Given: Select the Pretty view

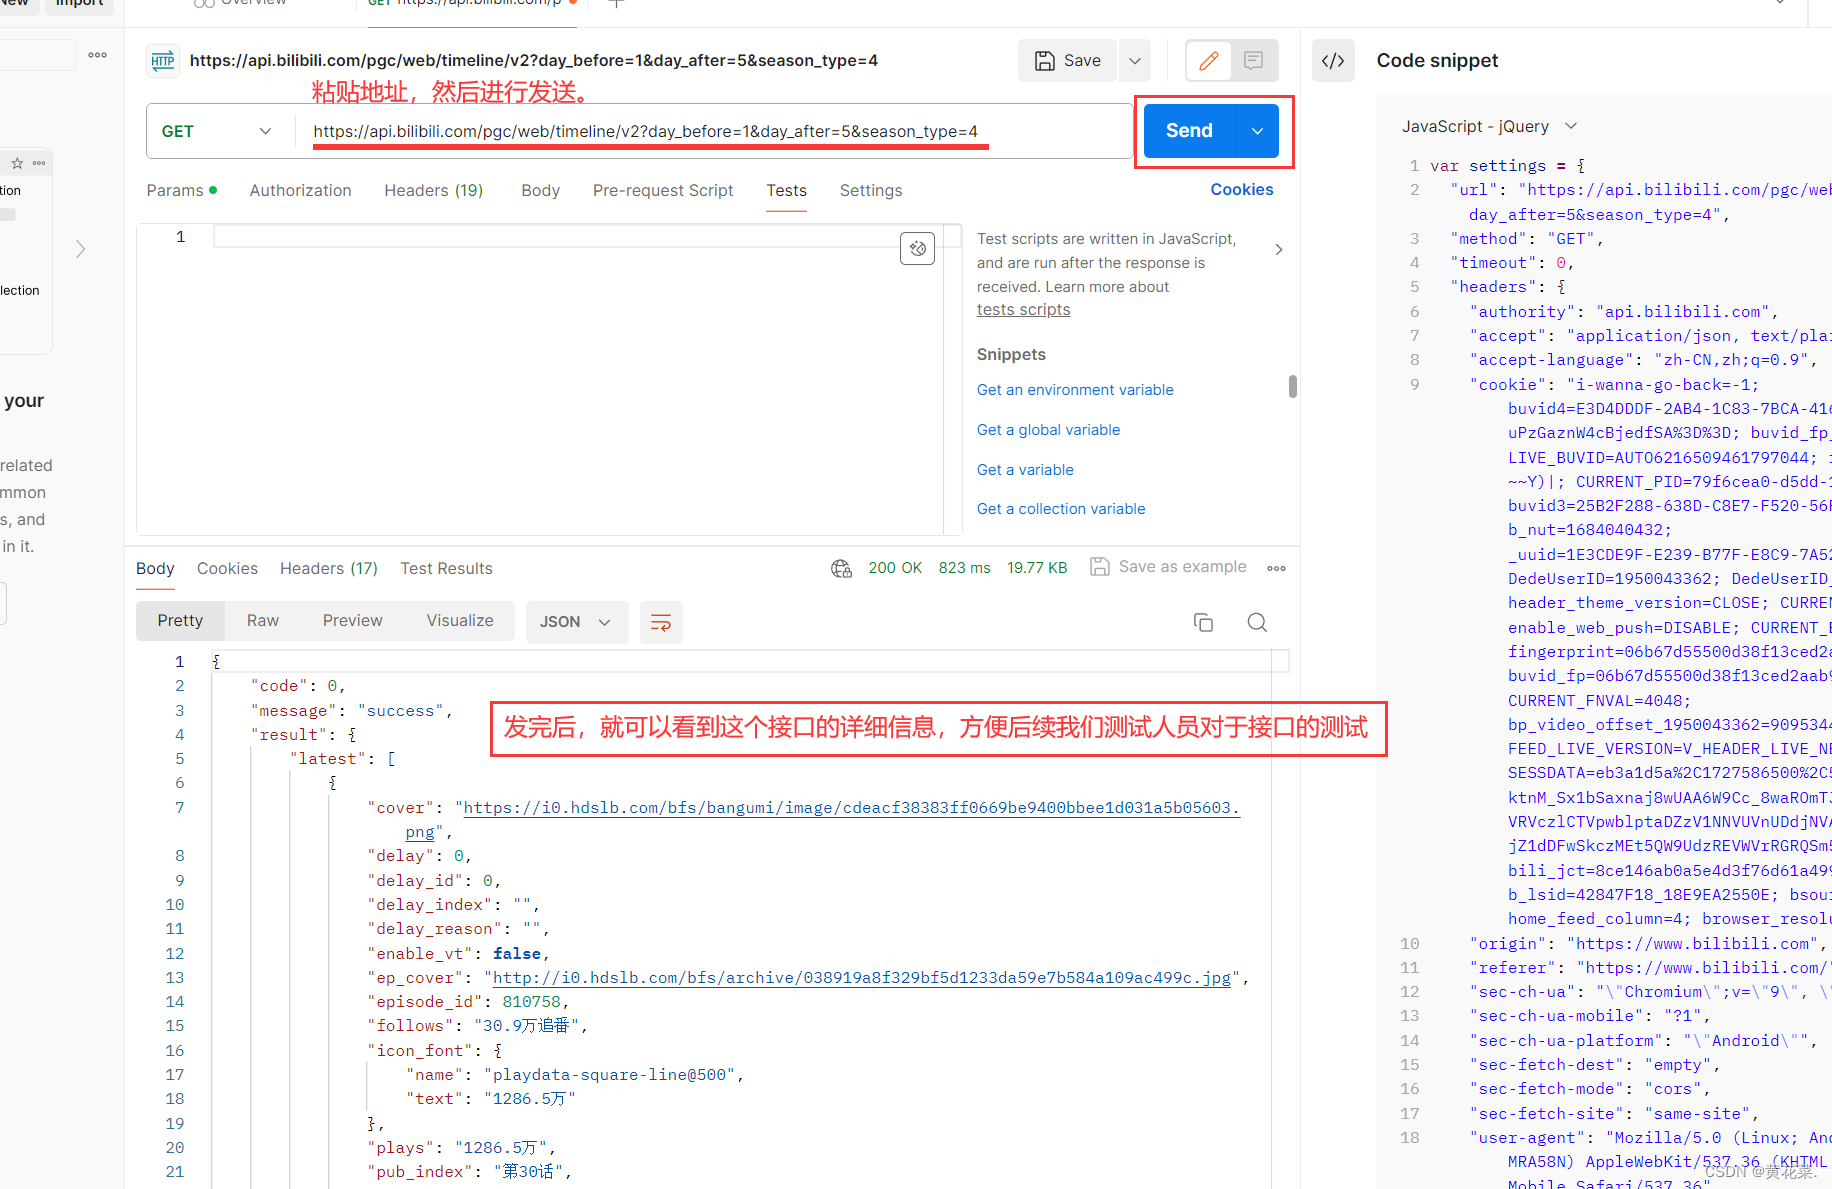Looking at the screenshot, I should click(180, 621).
